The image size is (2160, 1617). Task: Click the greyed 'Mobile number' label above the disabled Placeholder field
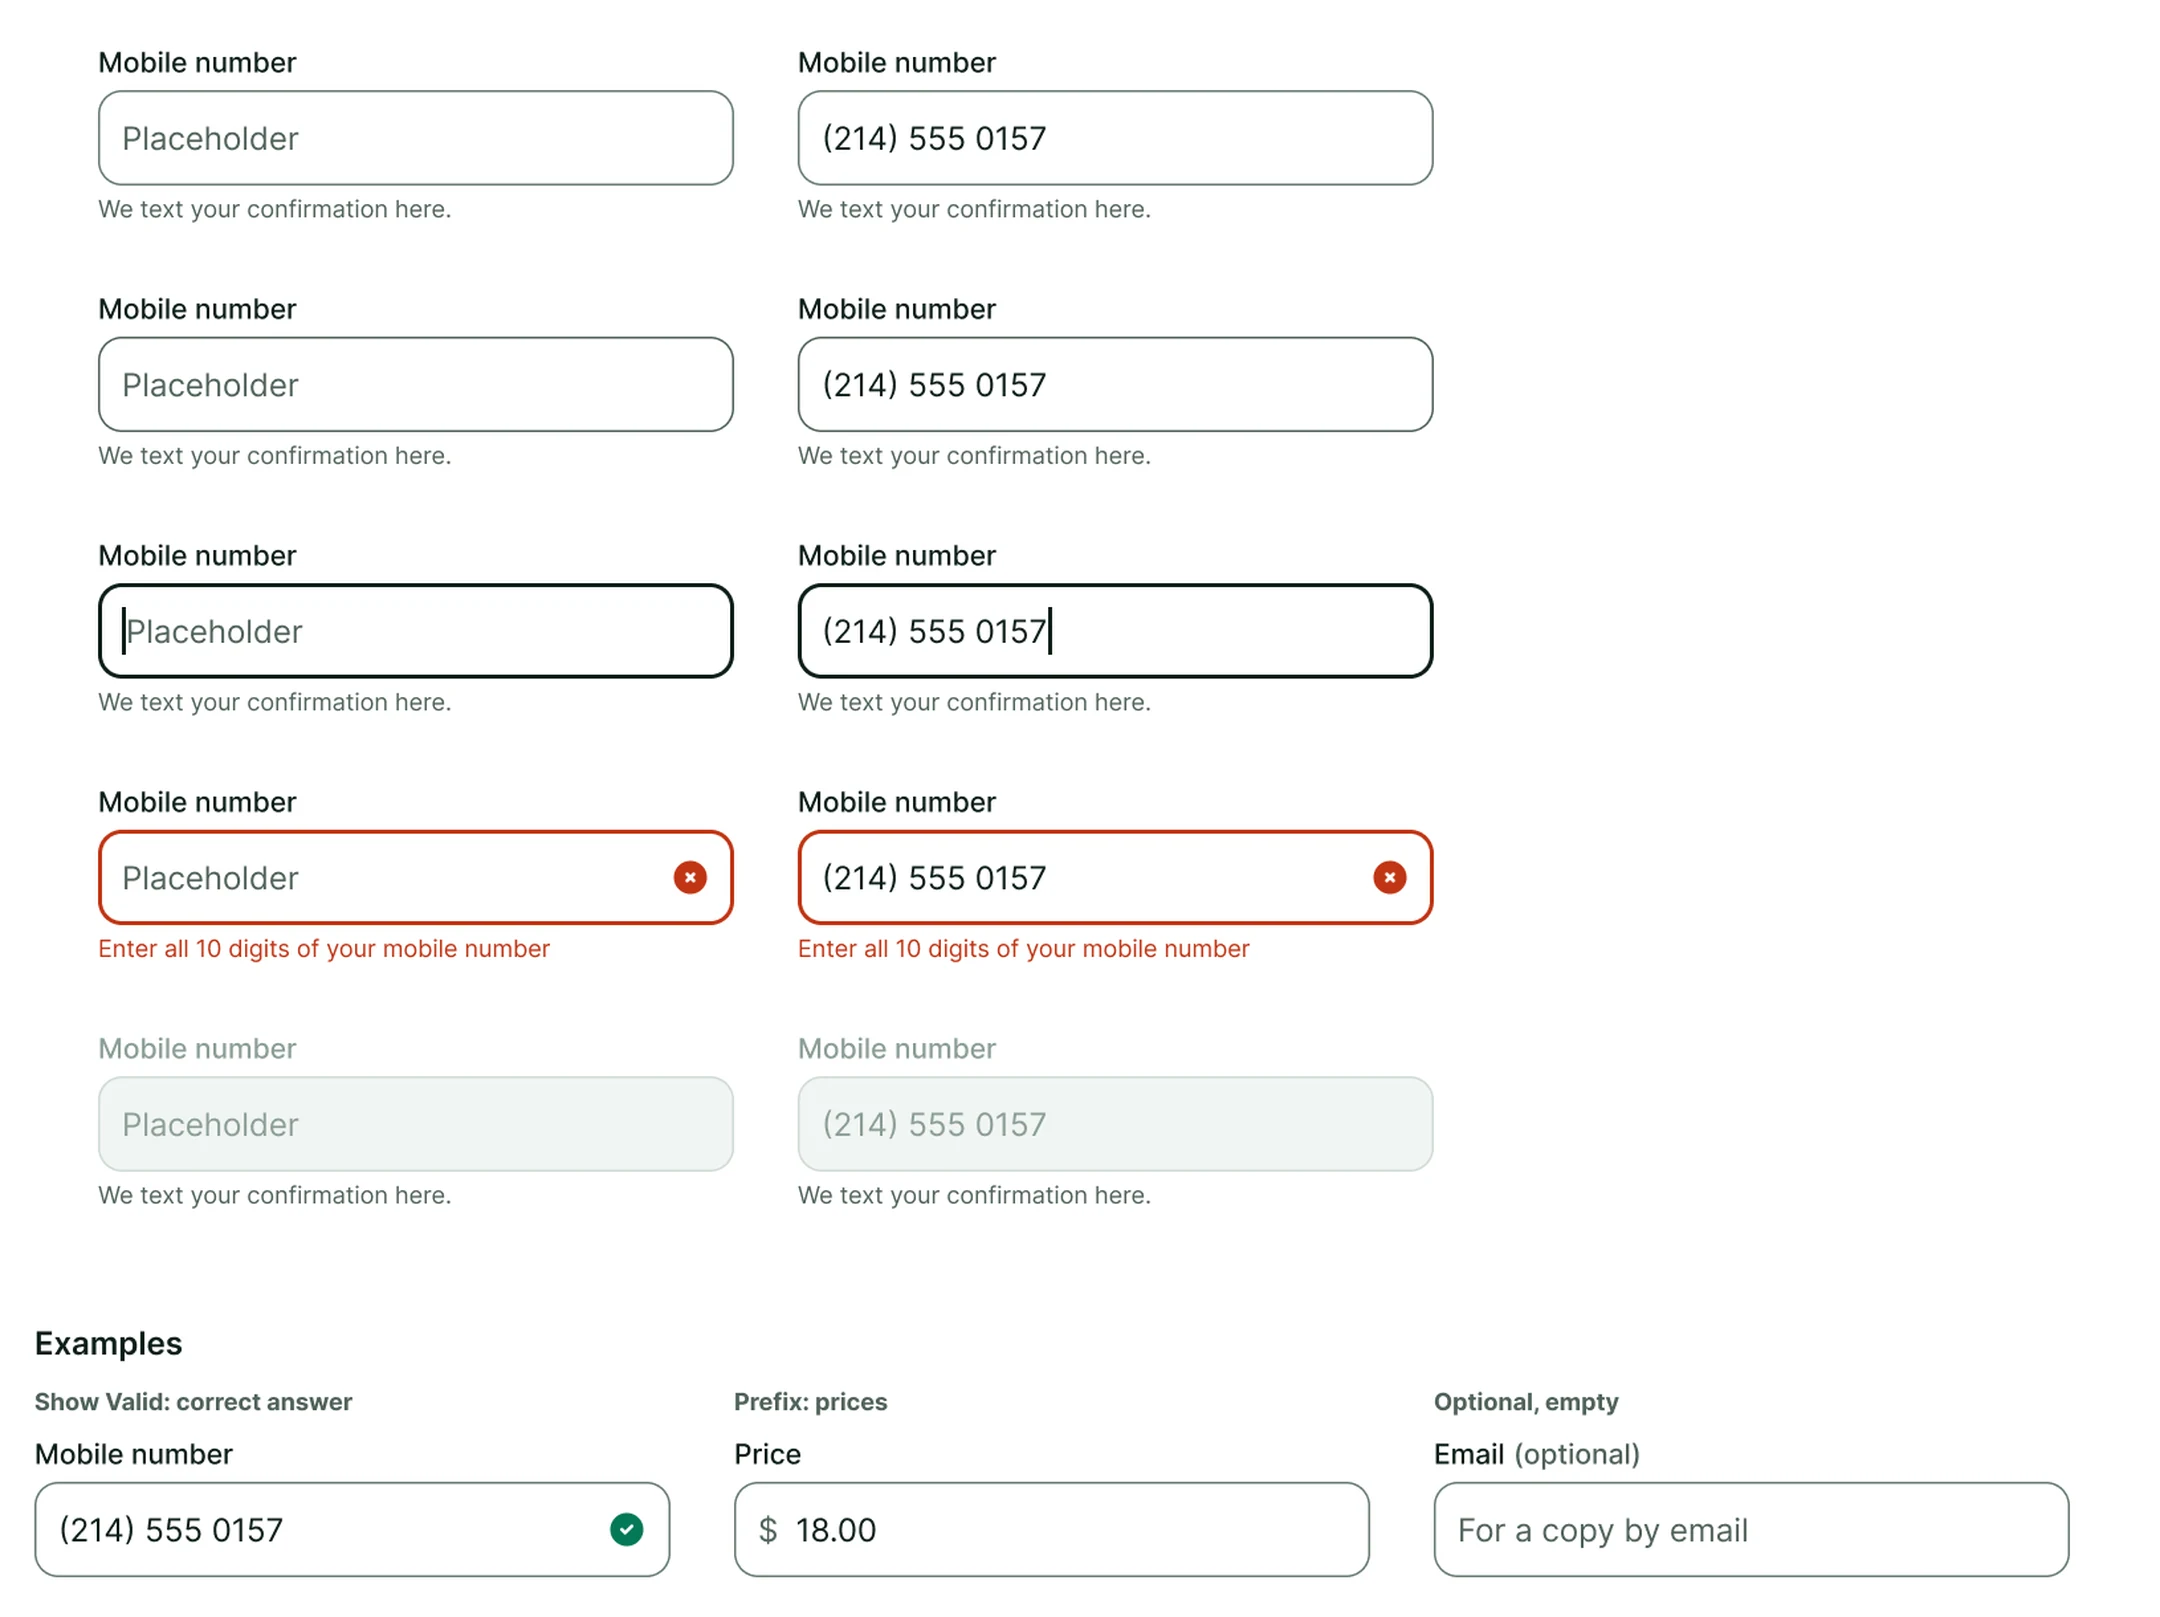pos(197,1048)
